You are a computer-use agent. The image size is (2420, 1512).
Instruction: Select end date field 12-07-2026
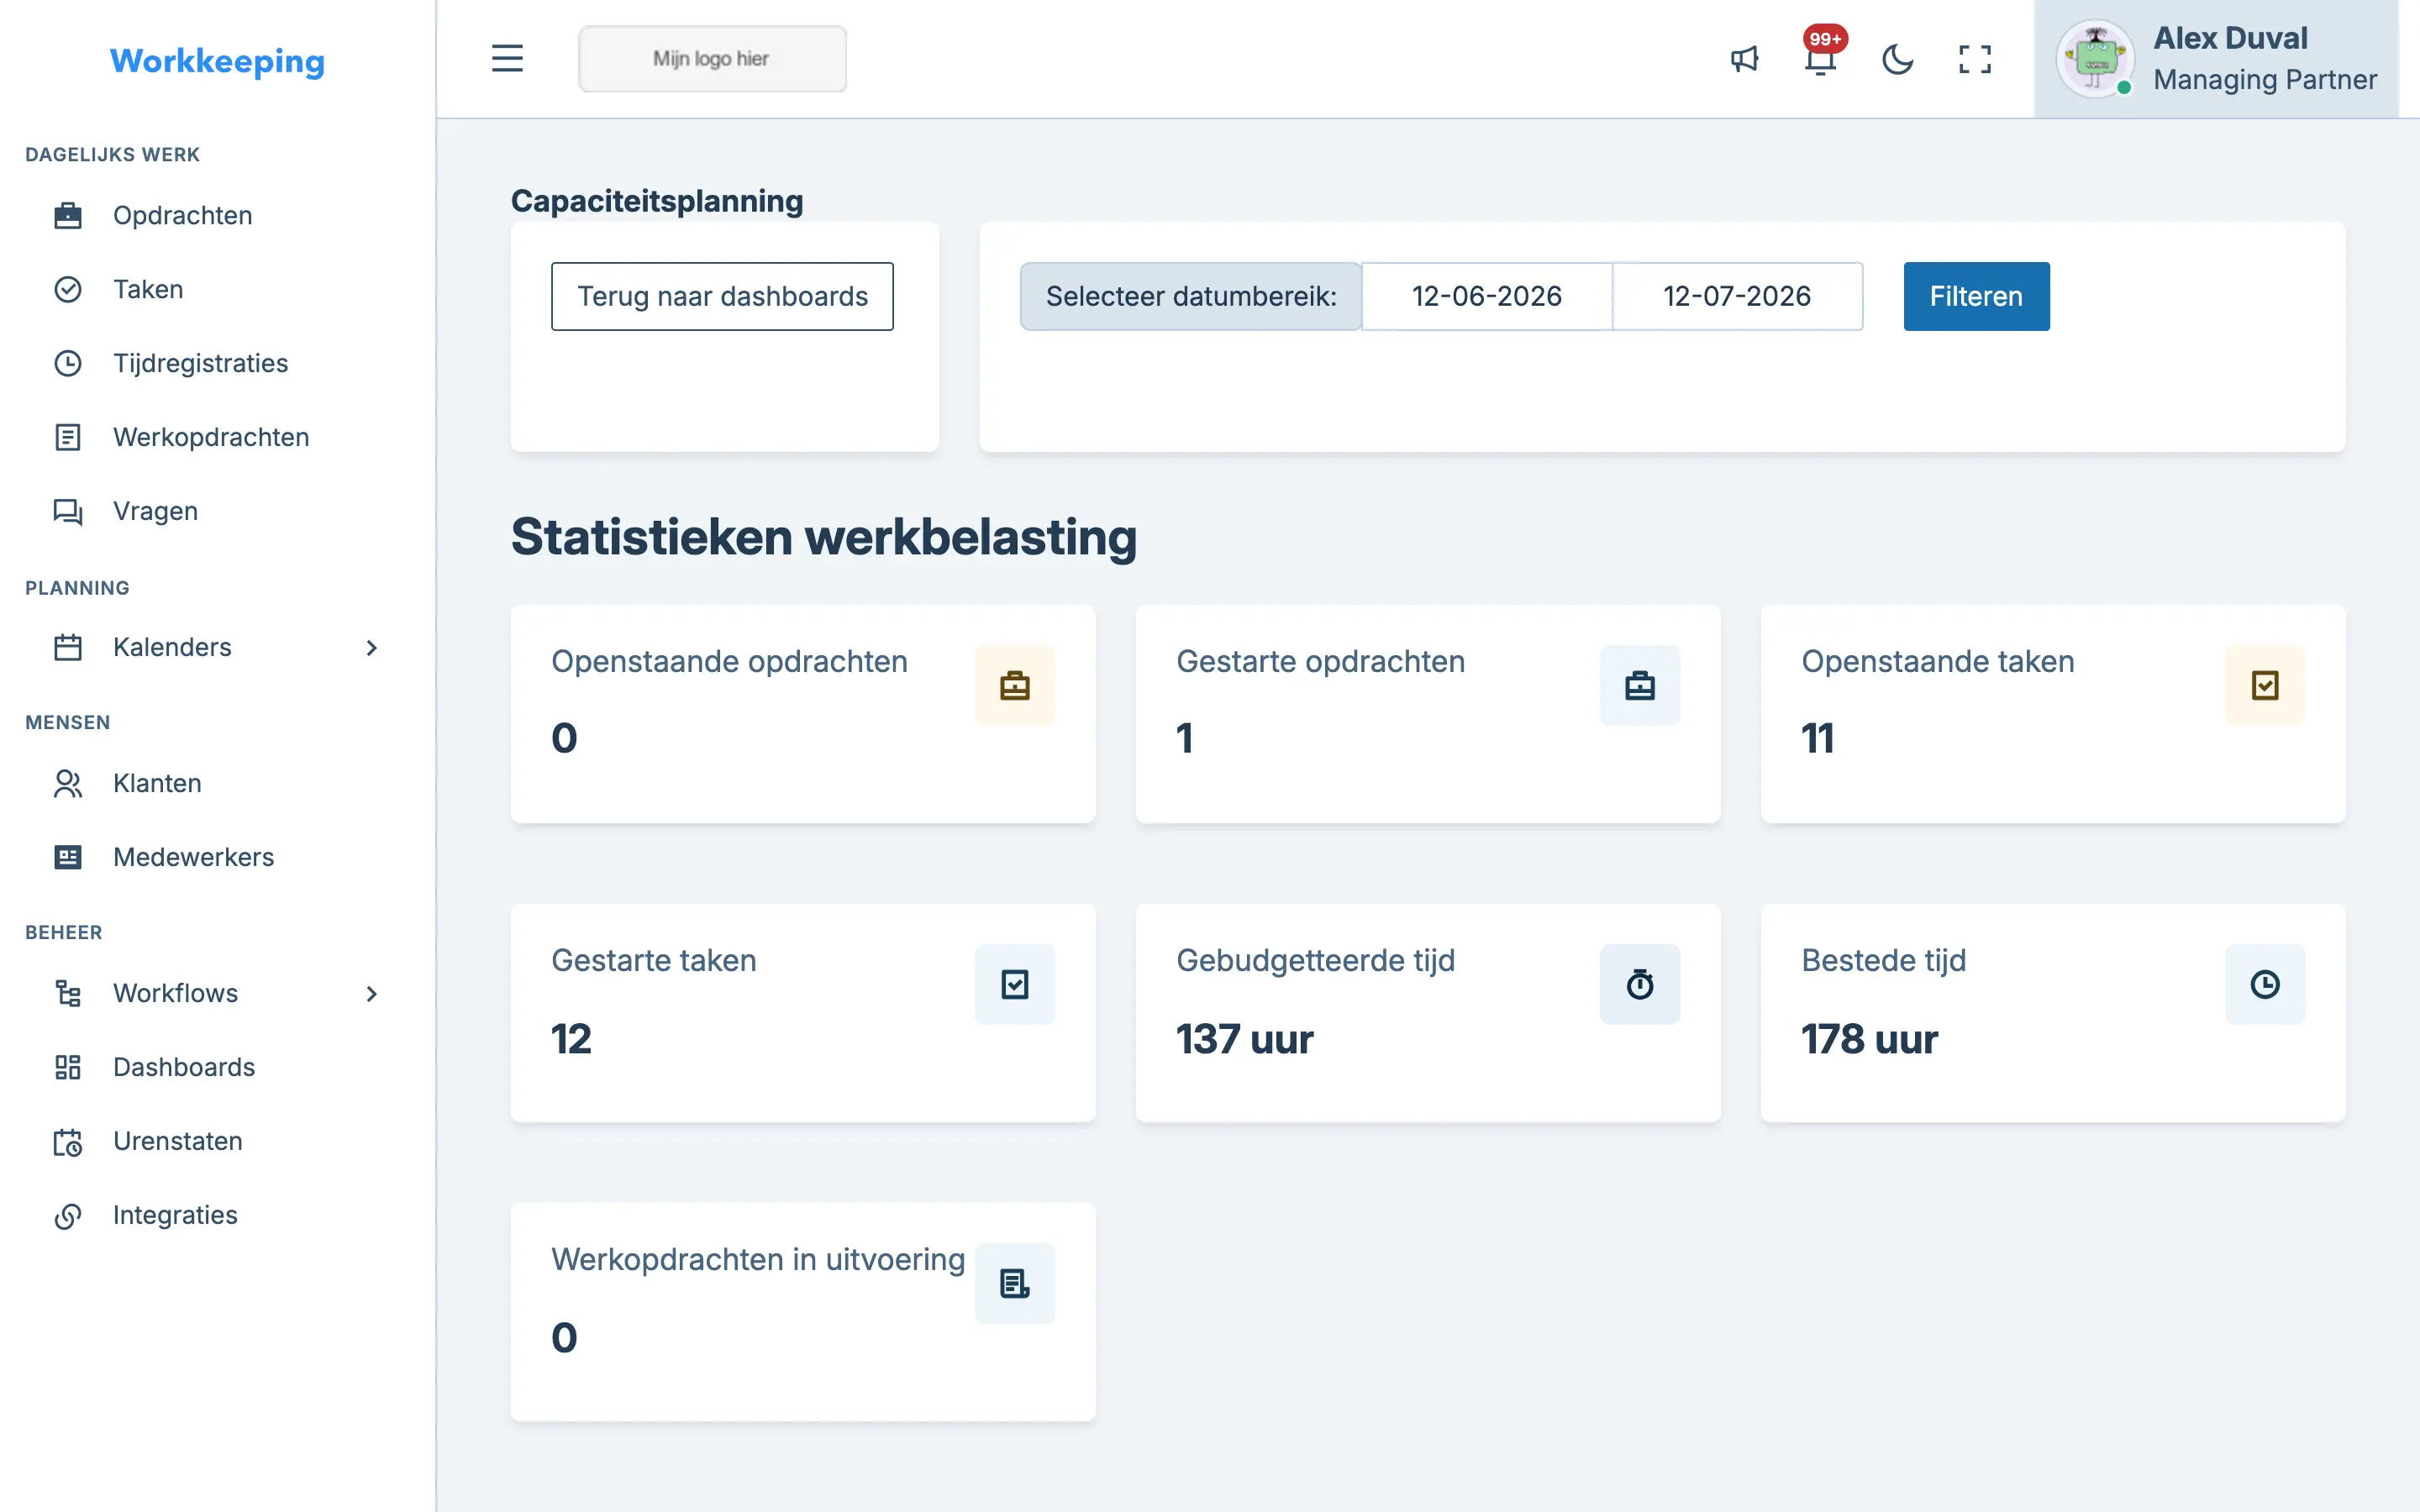pyautogui.click(x=1737, y=296)
